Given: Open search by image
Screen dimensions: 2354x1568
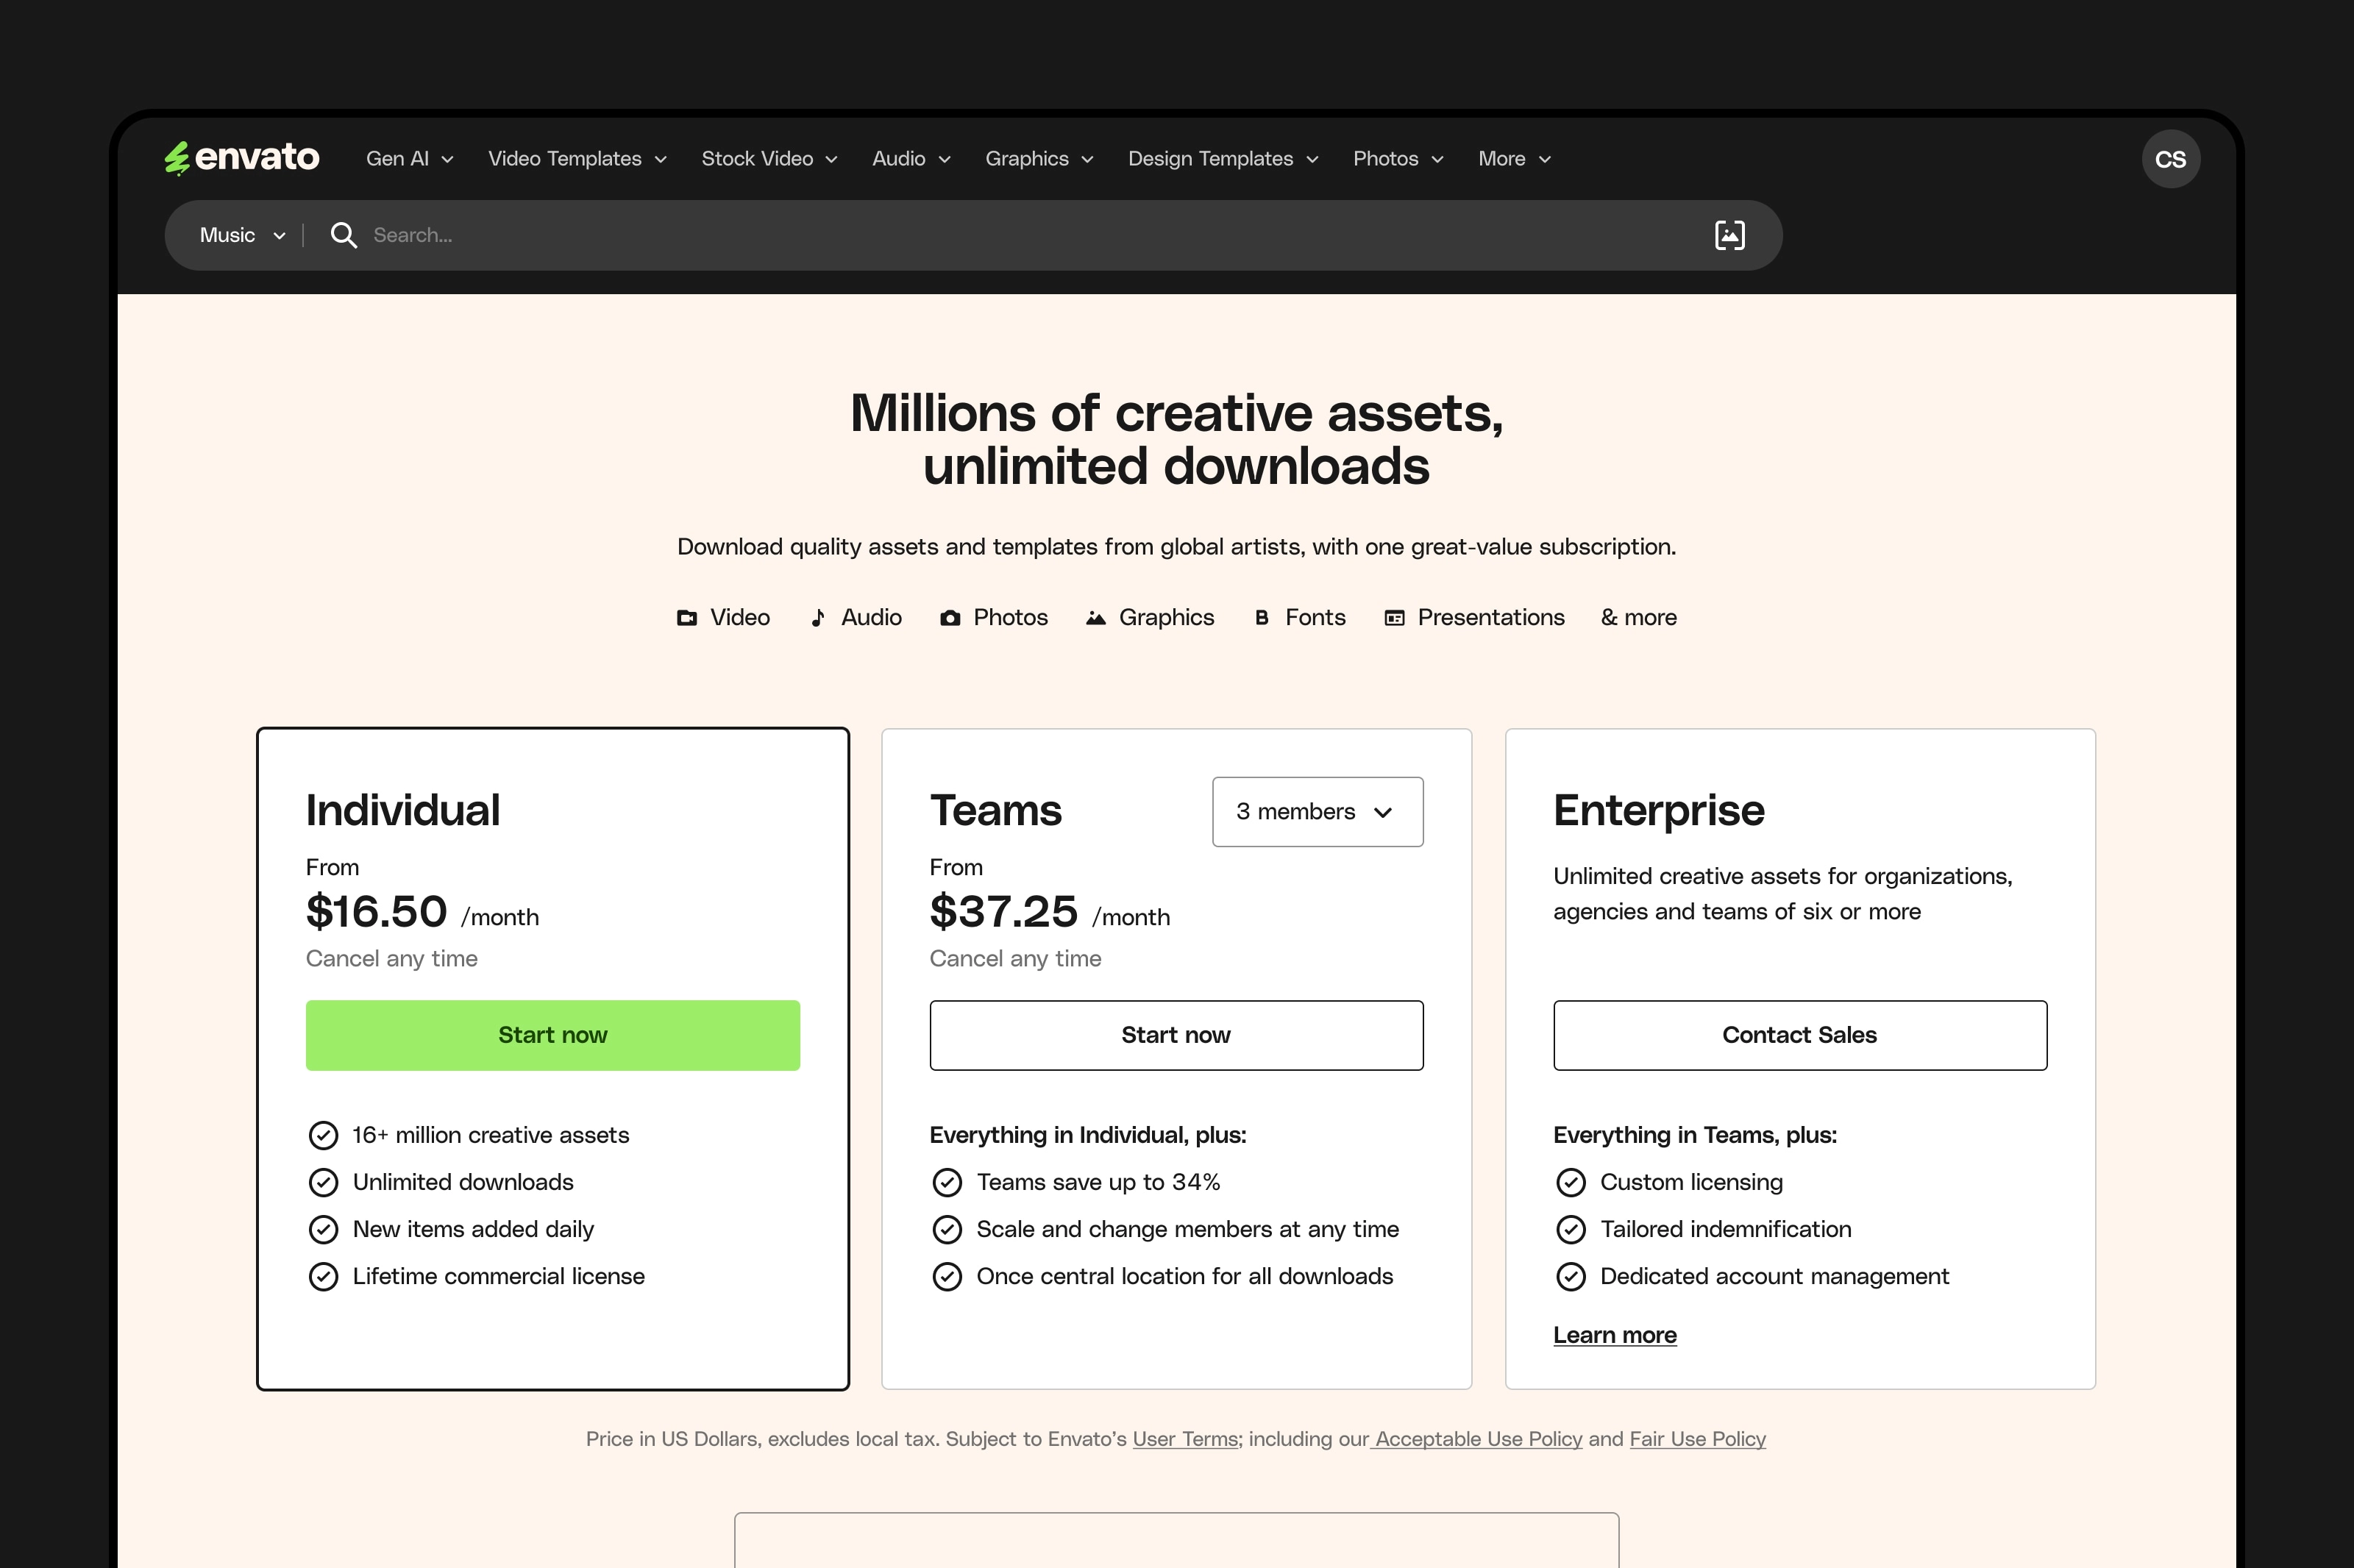Looking at the screenshot, I should pyautogui.click(x=1729, y=234).
